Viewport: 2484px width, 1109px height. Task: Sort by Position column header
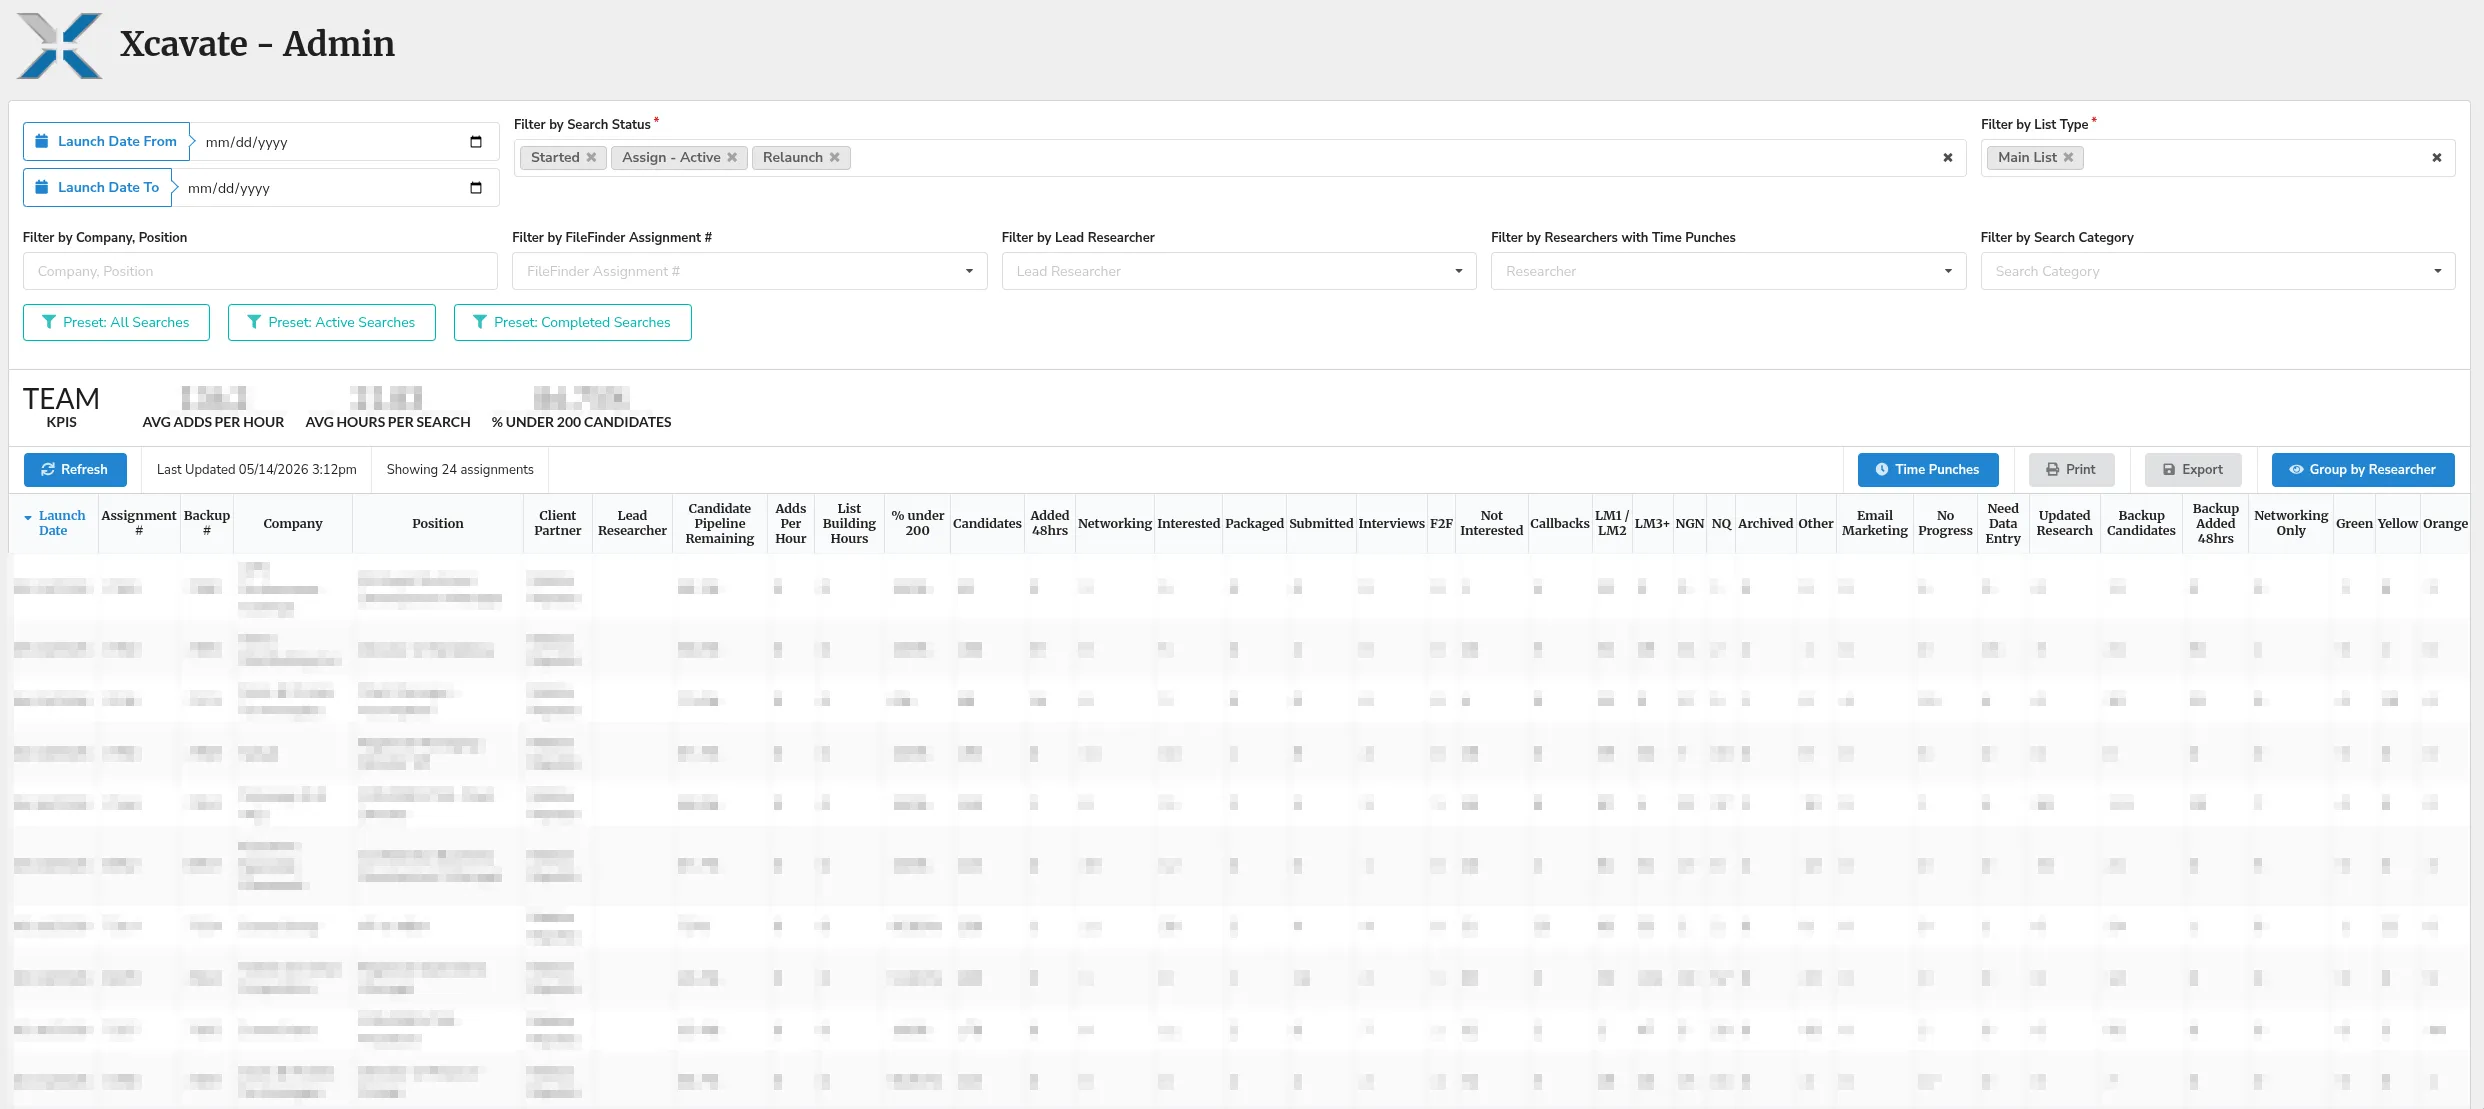(x=438, y=523)
